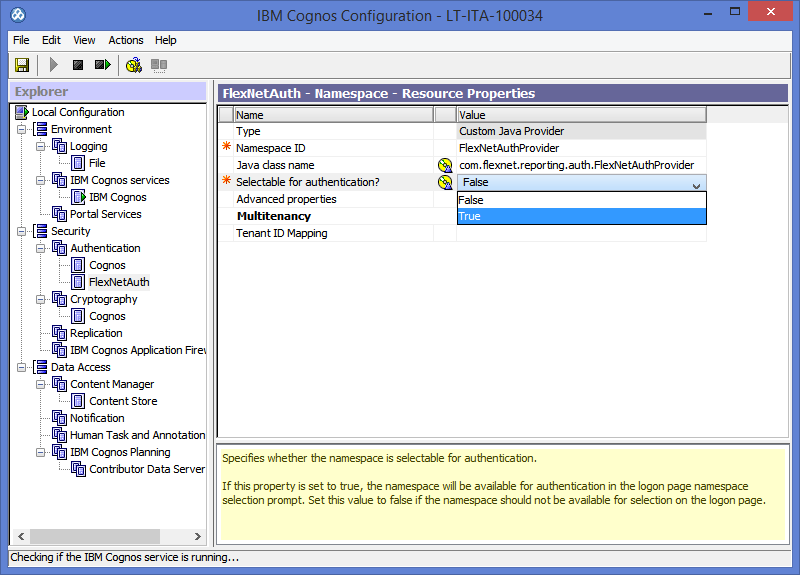
Task: Click the Local Configuration root icon
Action: pyautogui.click(x=22, y=112)
